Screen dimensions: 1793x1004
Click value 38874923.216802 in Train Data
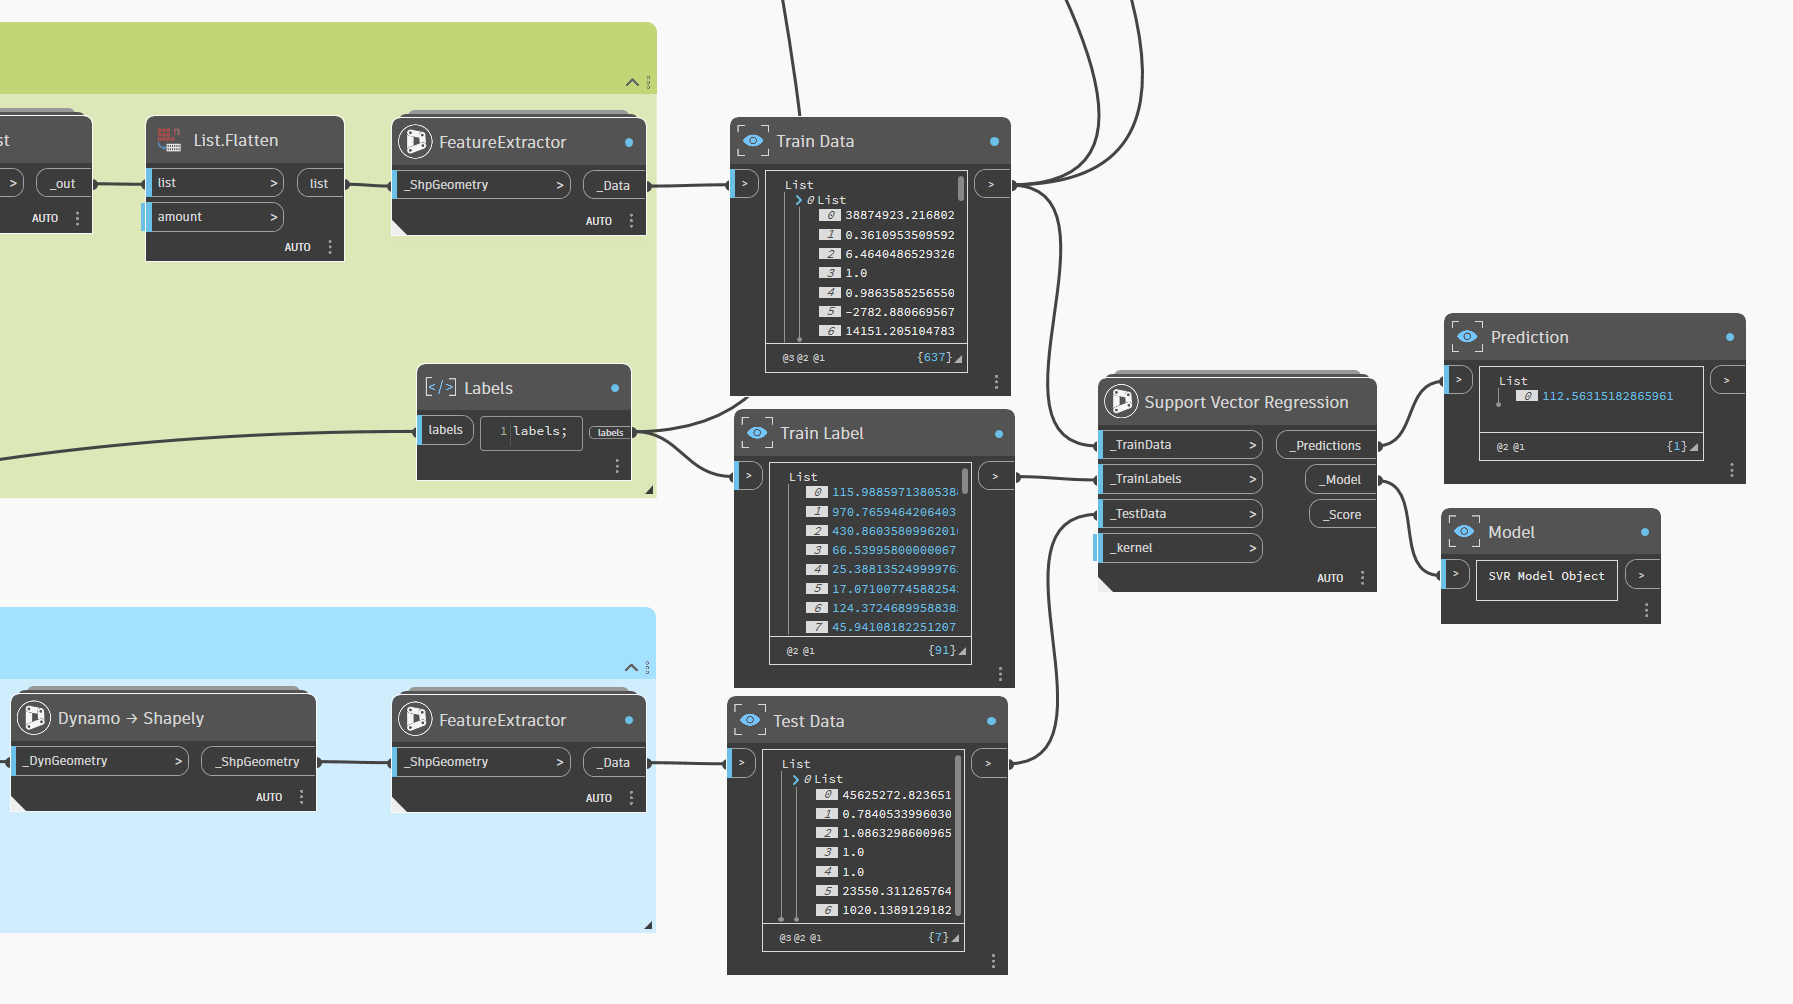pyautogui.click(x=900, y=215)
